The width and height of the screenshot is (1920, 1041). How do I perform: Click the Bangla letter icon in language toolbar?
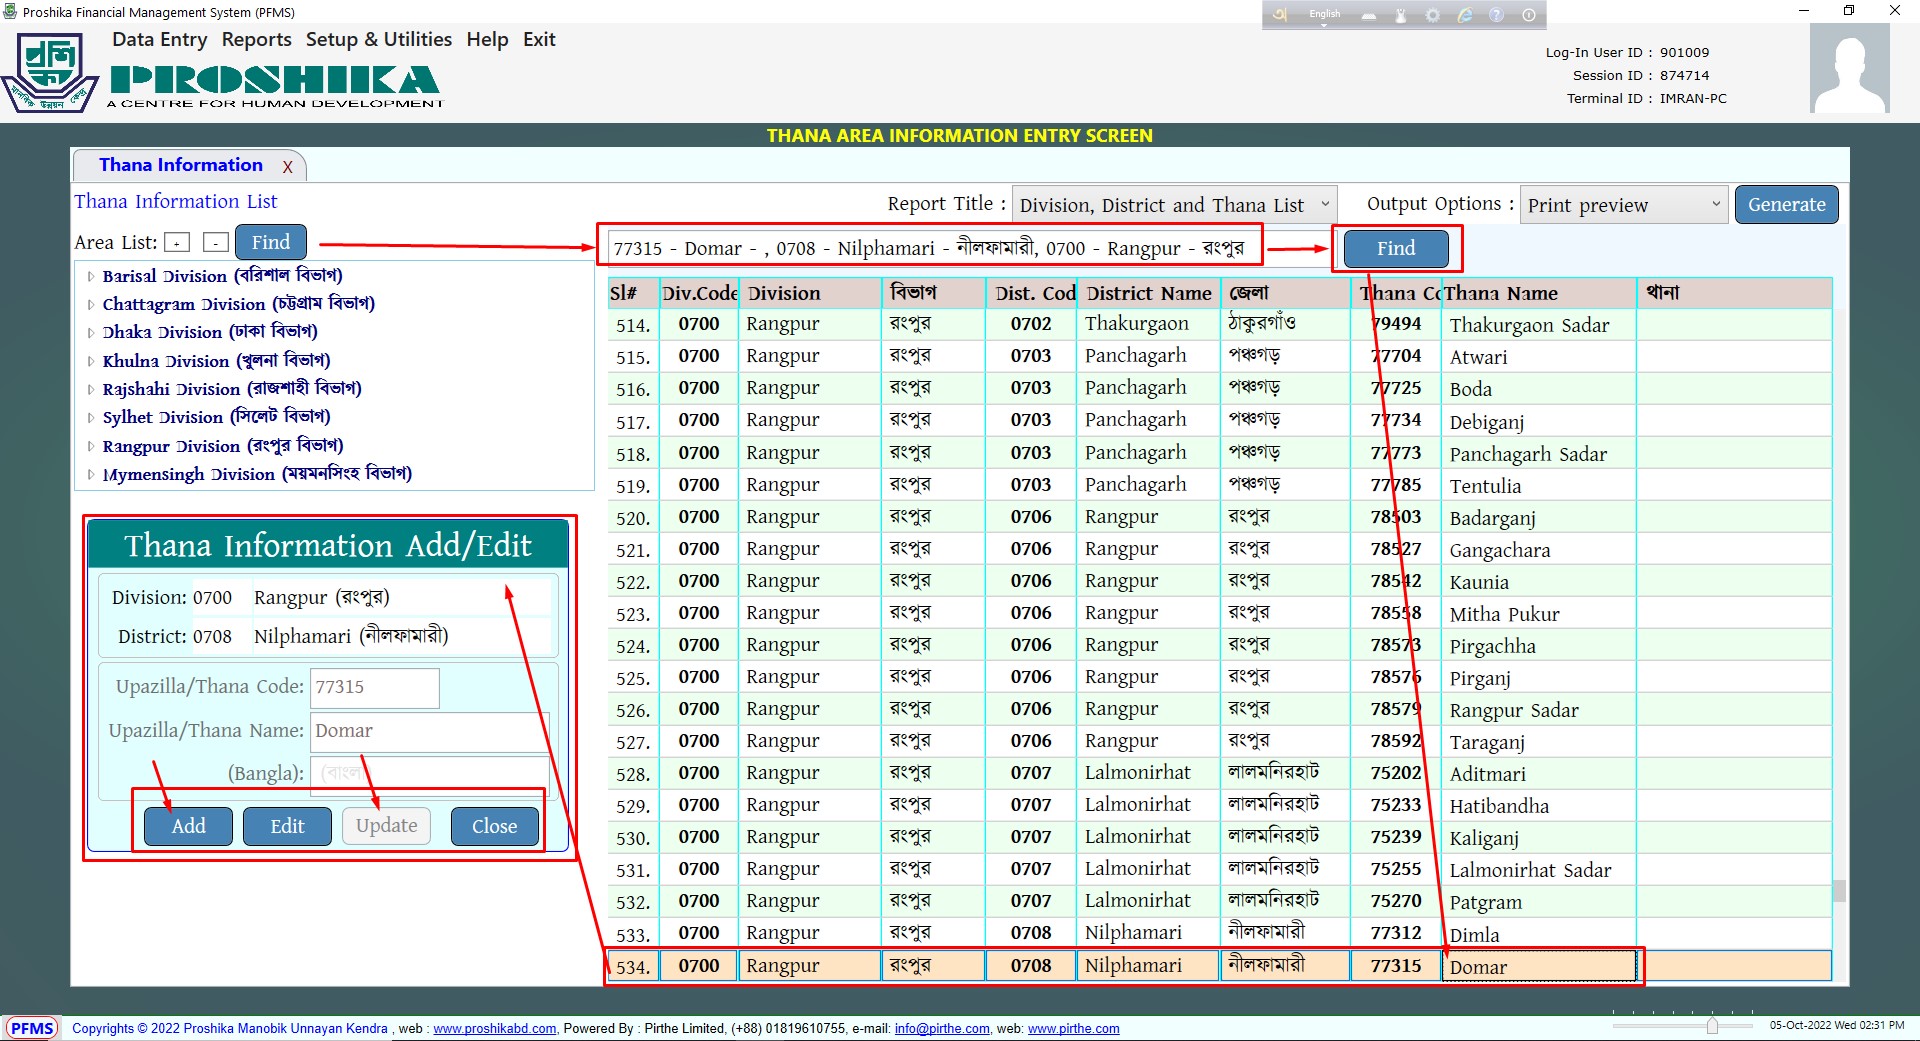[1281, 14]
